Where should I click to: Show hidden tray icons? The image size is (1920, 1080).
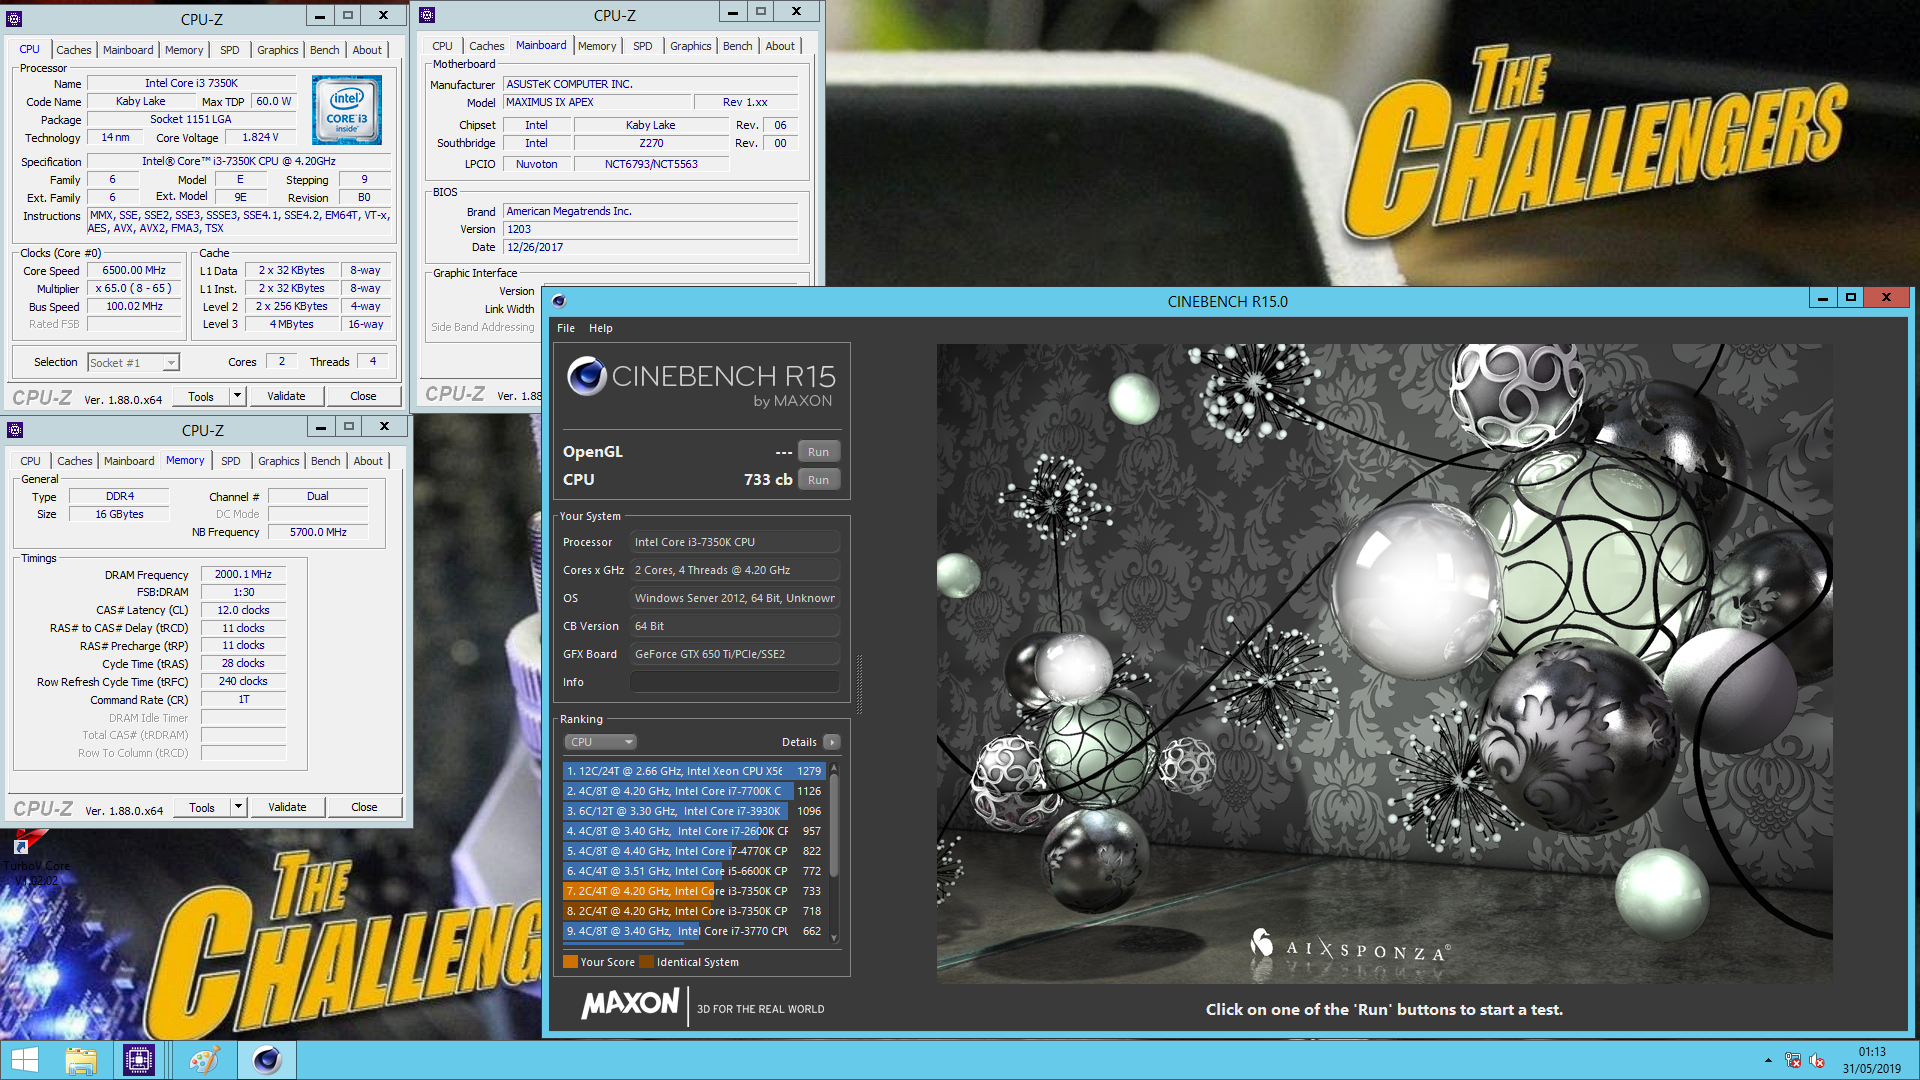click(x=1768, y=1061)
